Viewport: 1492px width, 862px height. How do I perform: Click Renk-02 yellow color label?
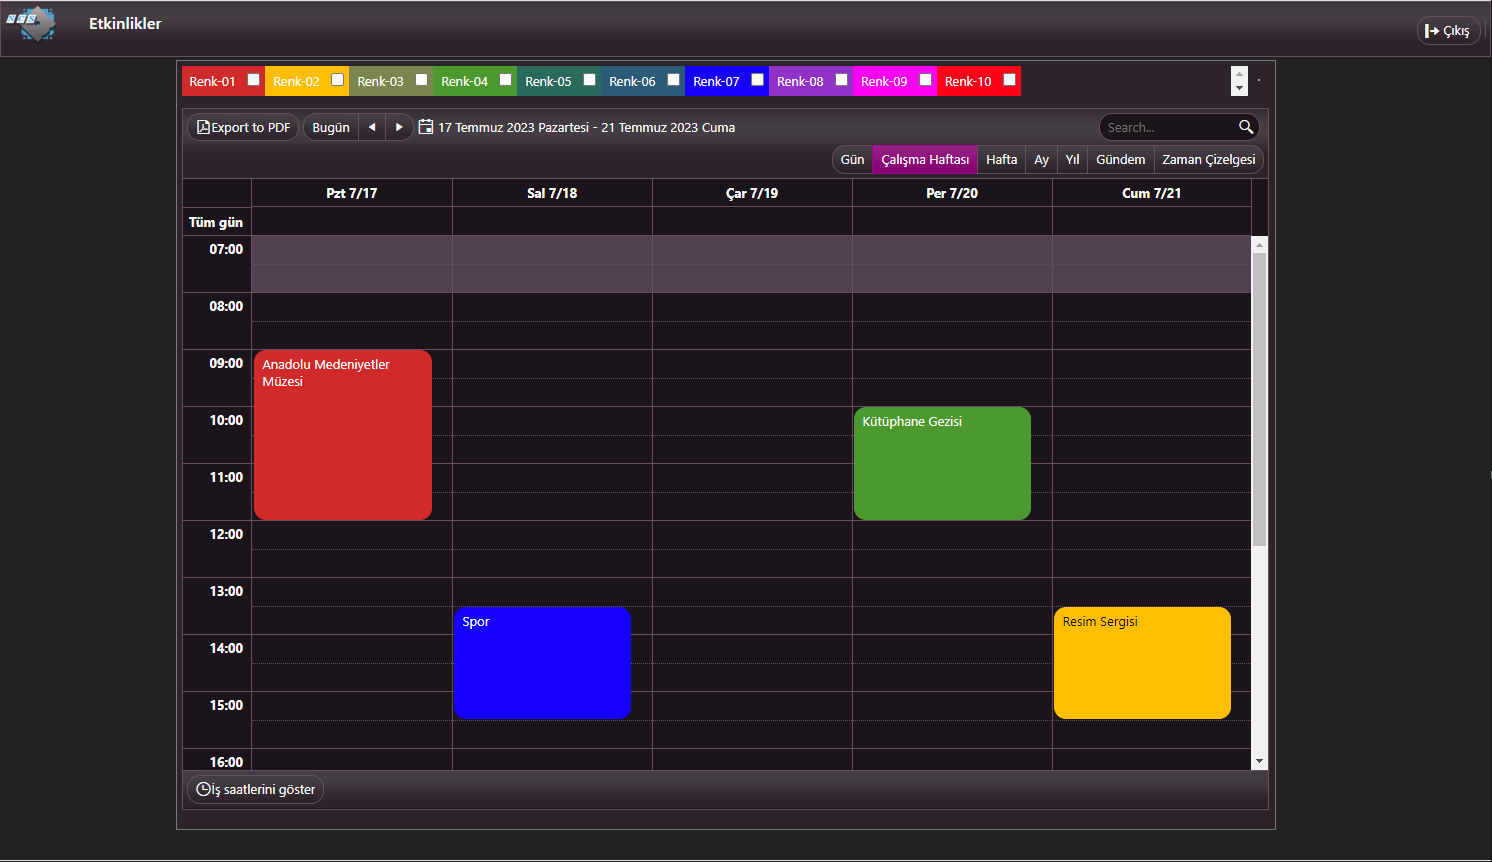pos(296,81)
